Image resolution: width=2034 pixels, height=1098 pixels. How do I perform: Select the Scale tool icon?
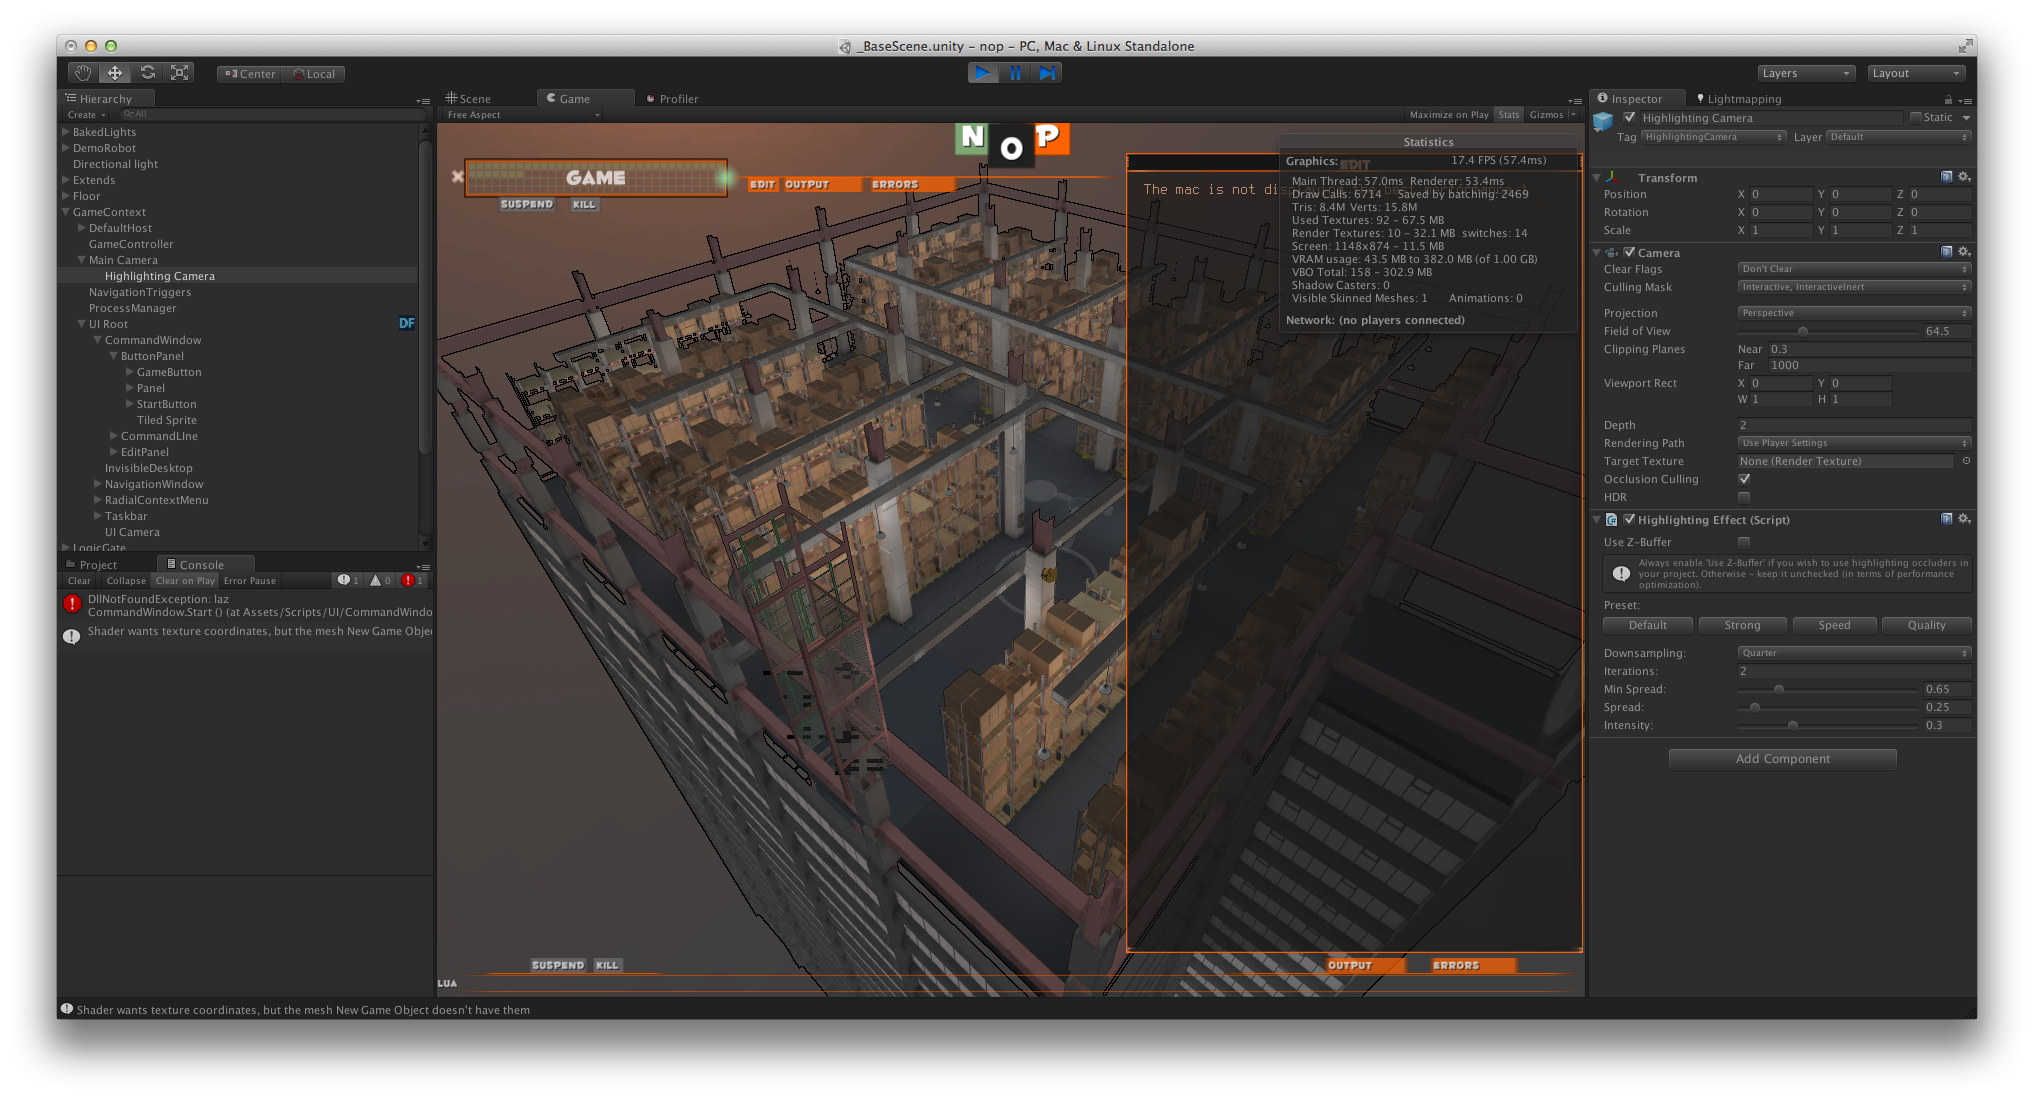180,73
